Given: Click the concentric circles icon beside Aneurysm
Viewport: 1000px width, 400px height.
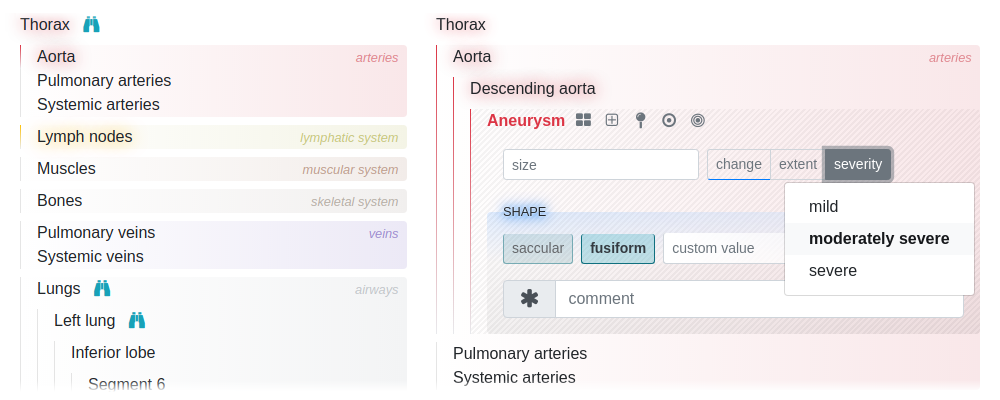Looking at the screenshot, I should click(698, 120).
